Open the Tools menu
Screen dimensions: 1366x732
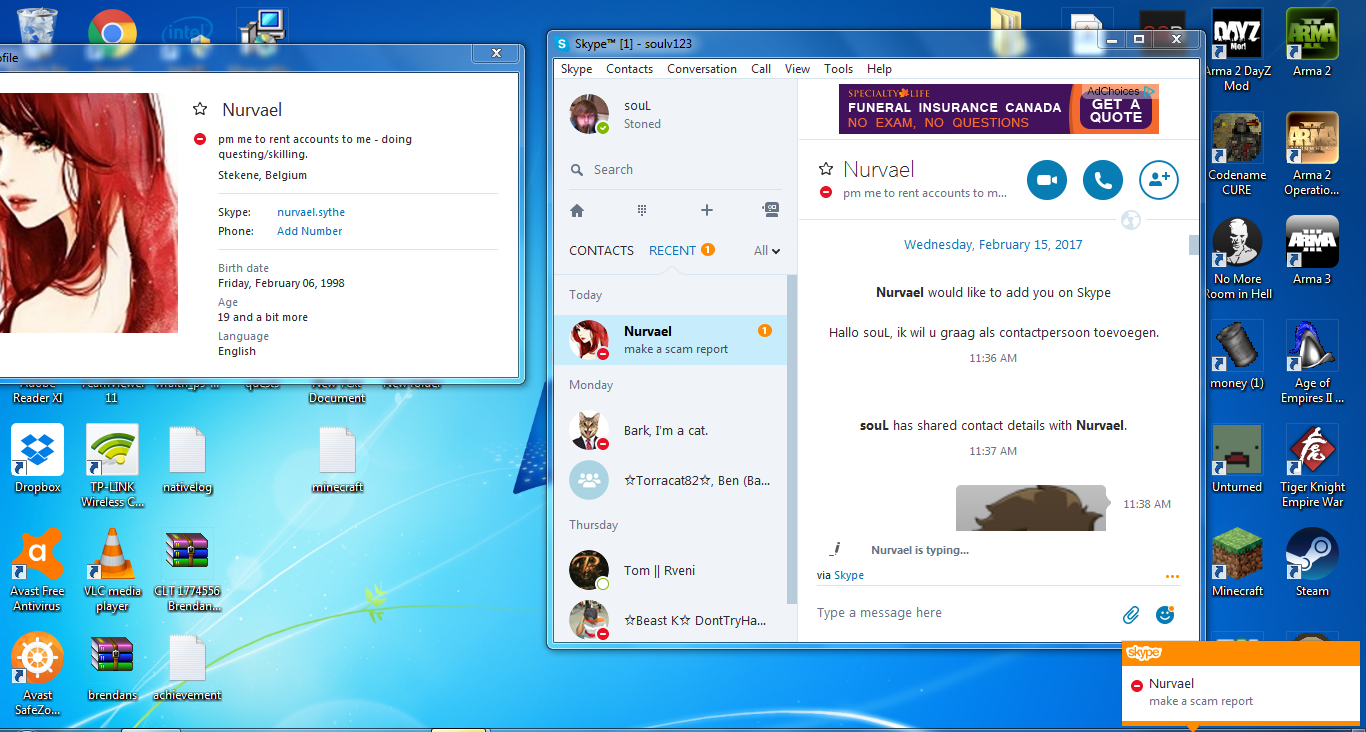(x=839, y=69)
